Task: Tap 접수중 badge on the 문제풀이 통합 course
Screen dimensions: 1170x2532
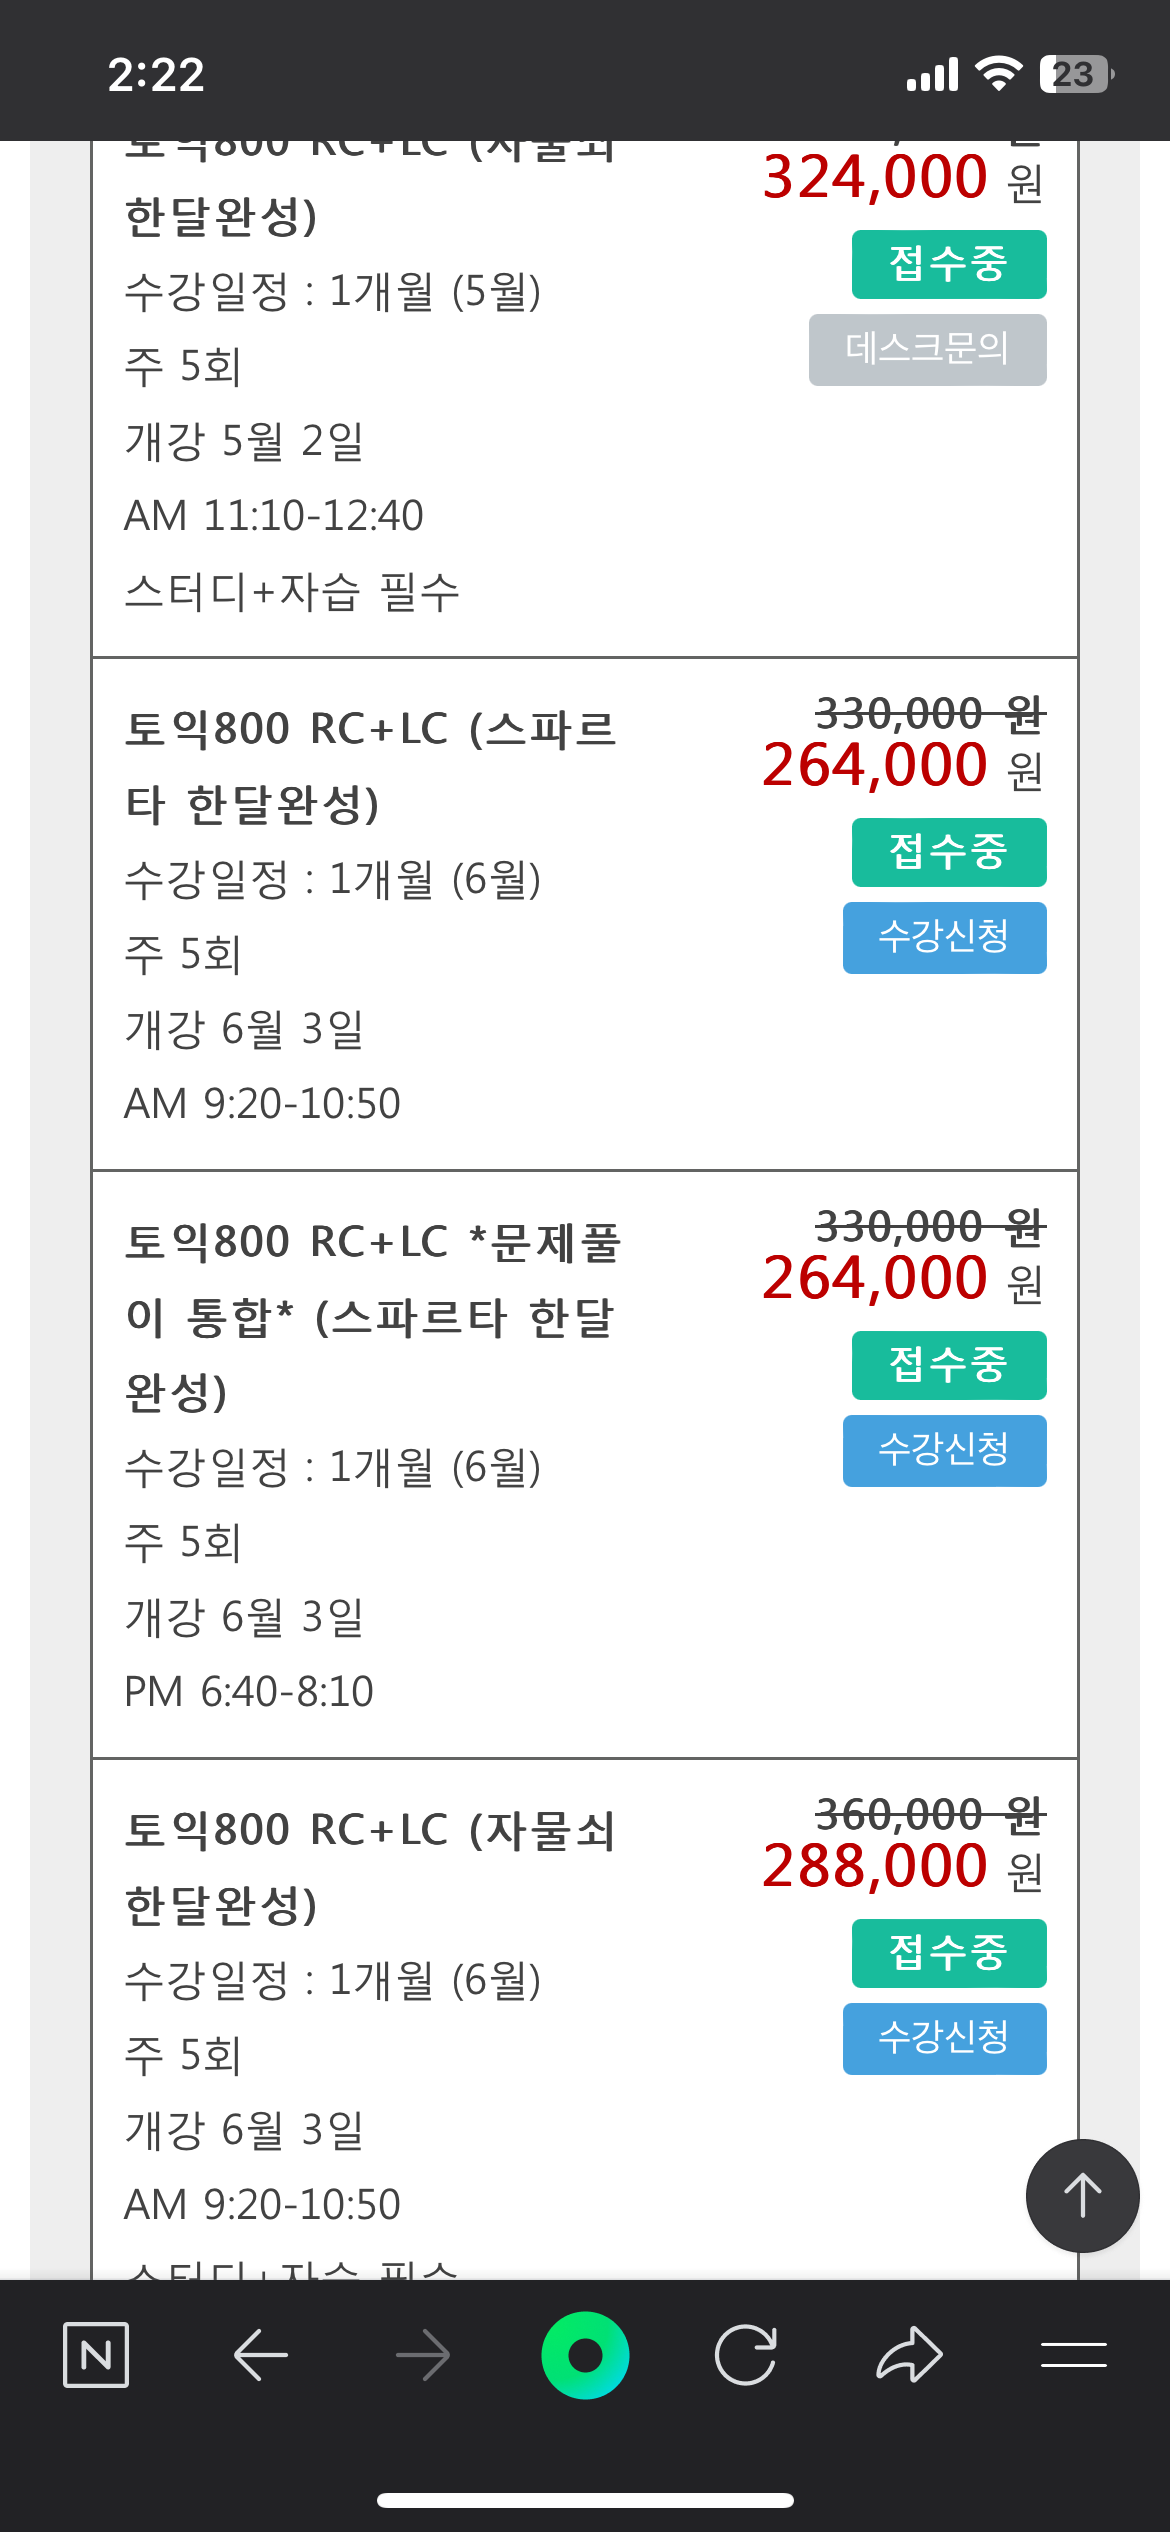Action: pyautogui.click(x=948, y=1365)
